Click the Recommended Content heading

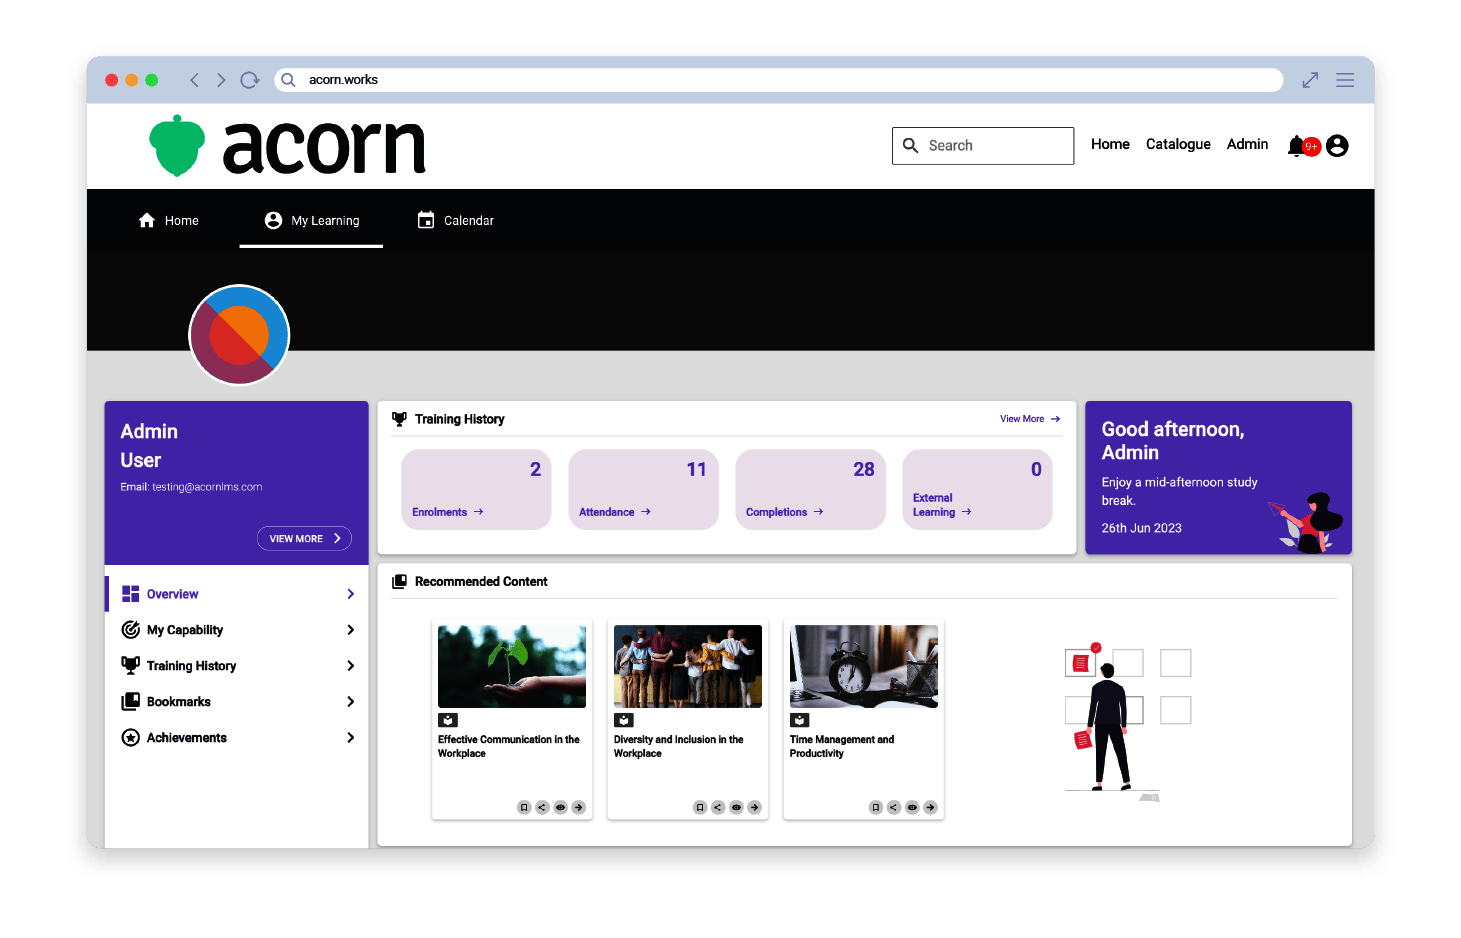click(481, 581)
